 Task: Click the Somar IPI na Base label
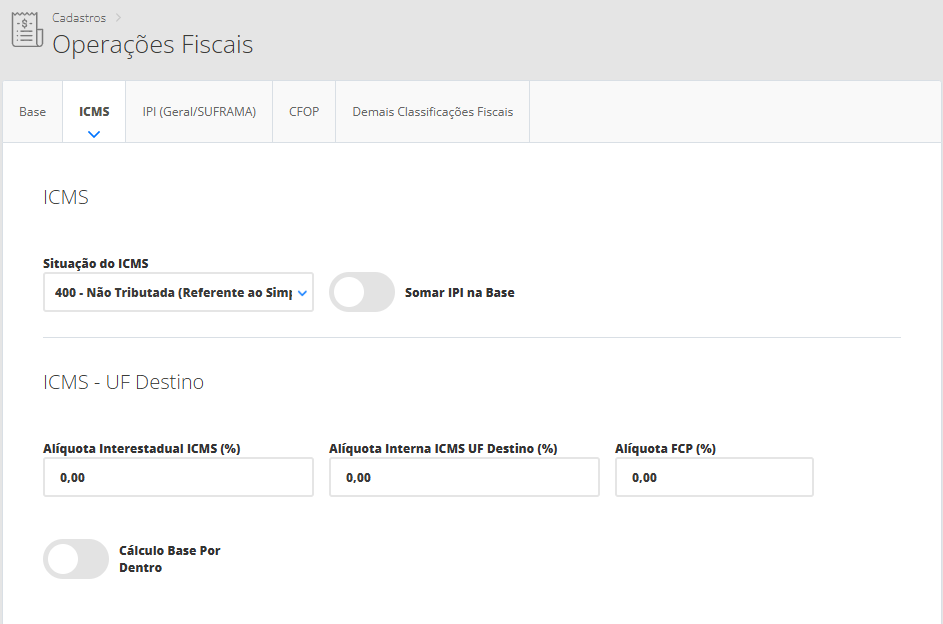[459, 293]
